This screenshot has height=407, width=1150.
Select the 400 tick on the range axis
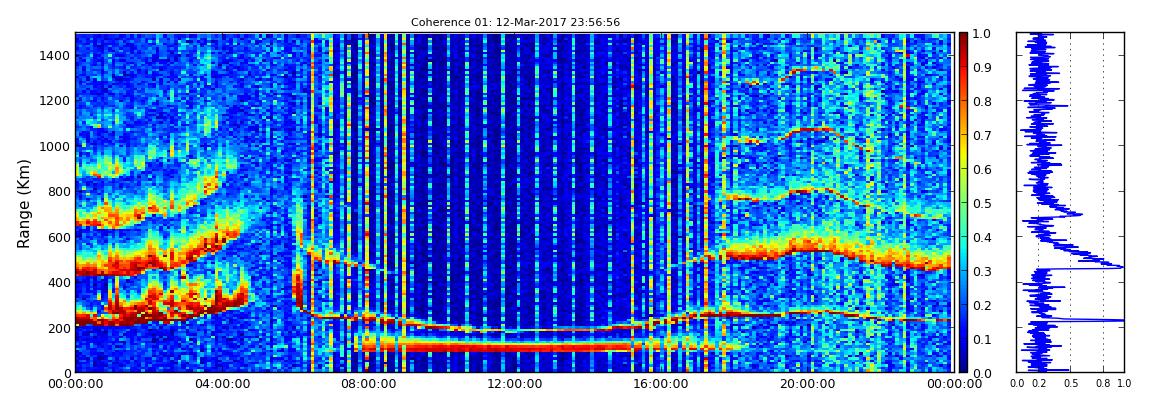tap(58, 282)
